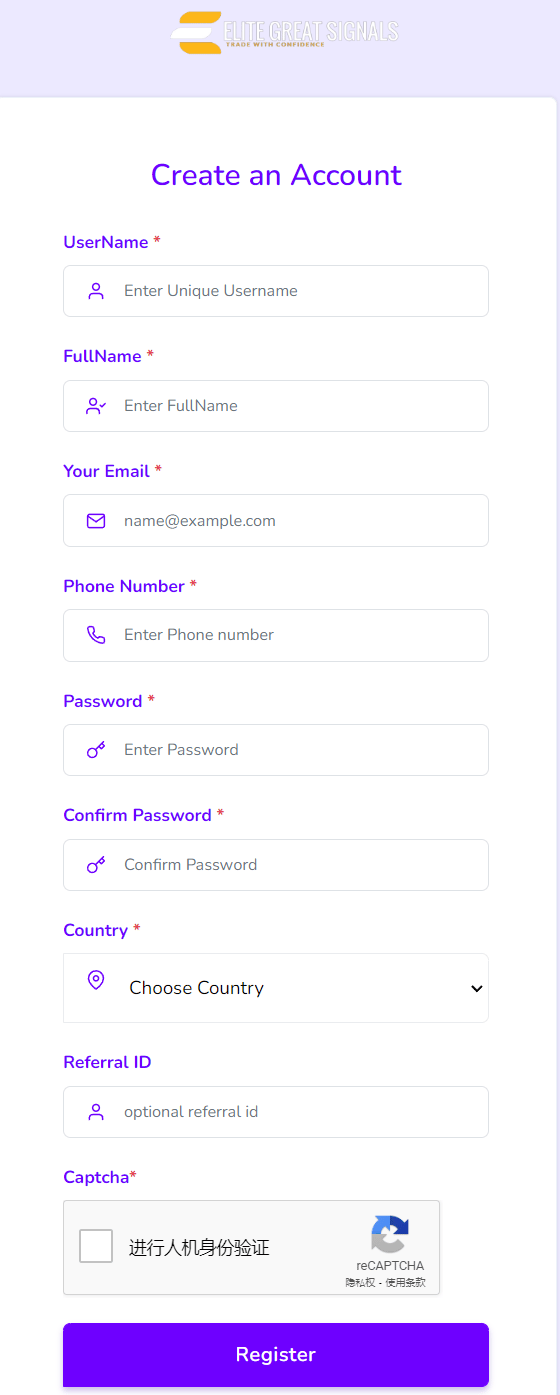The height and width of the screenshot is (1395, 560).
Task: Click the user icon in the UserName field
Action: click(96, 291)
